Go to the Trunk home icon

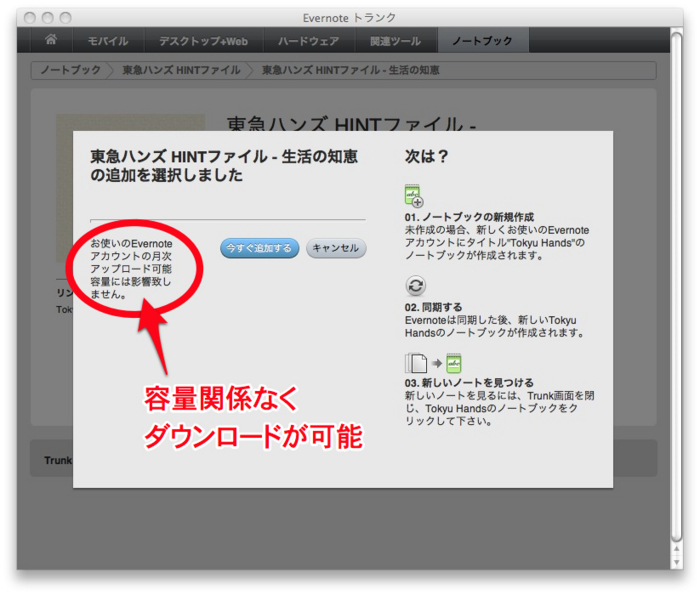51,40
